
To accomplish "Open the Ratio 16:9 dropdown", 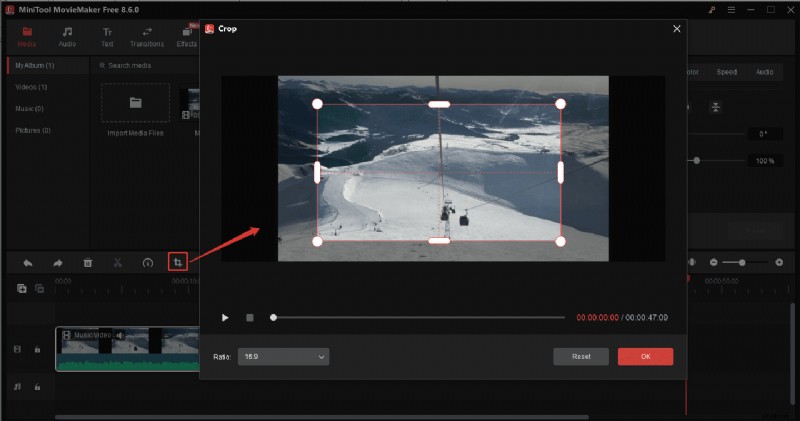I will coord(283,357).
